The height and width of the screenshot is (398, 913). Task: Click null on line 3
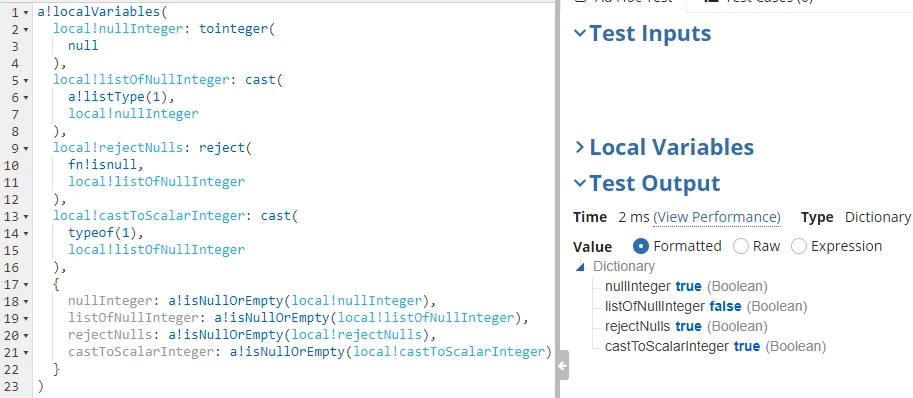[x=83, y=45]
